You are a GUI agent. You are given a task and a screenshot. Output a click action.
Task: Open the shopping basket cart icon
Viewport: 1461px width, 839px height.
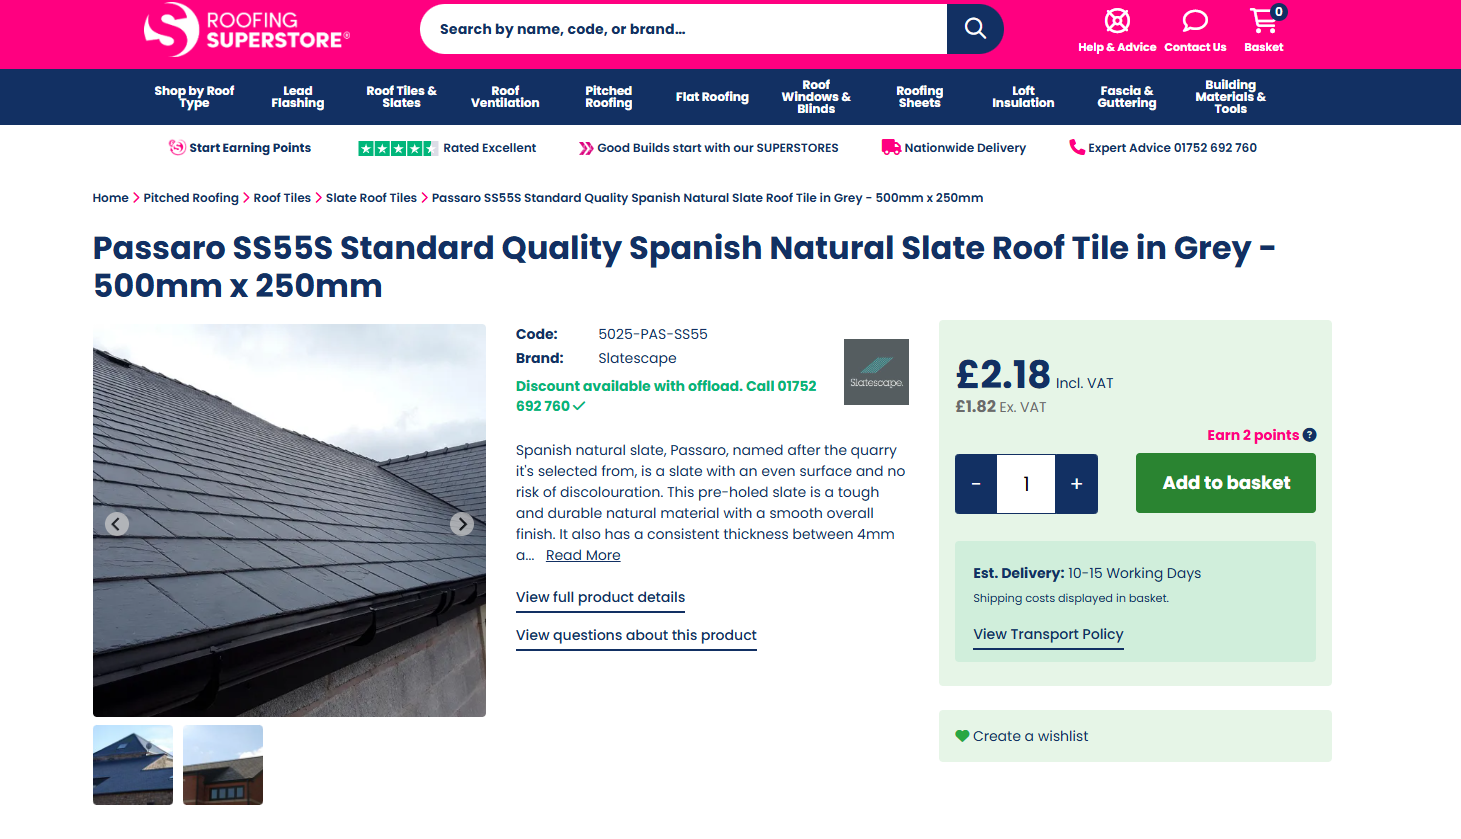click(x=1263, y=21)
